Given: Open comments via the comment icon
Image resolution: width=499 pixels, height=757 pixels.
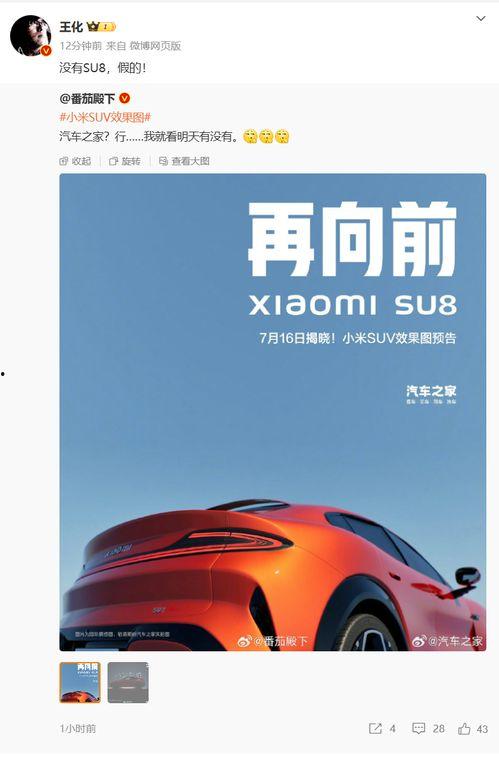Looking at the screenshot, I should tap(418, 728).
